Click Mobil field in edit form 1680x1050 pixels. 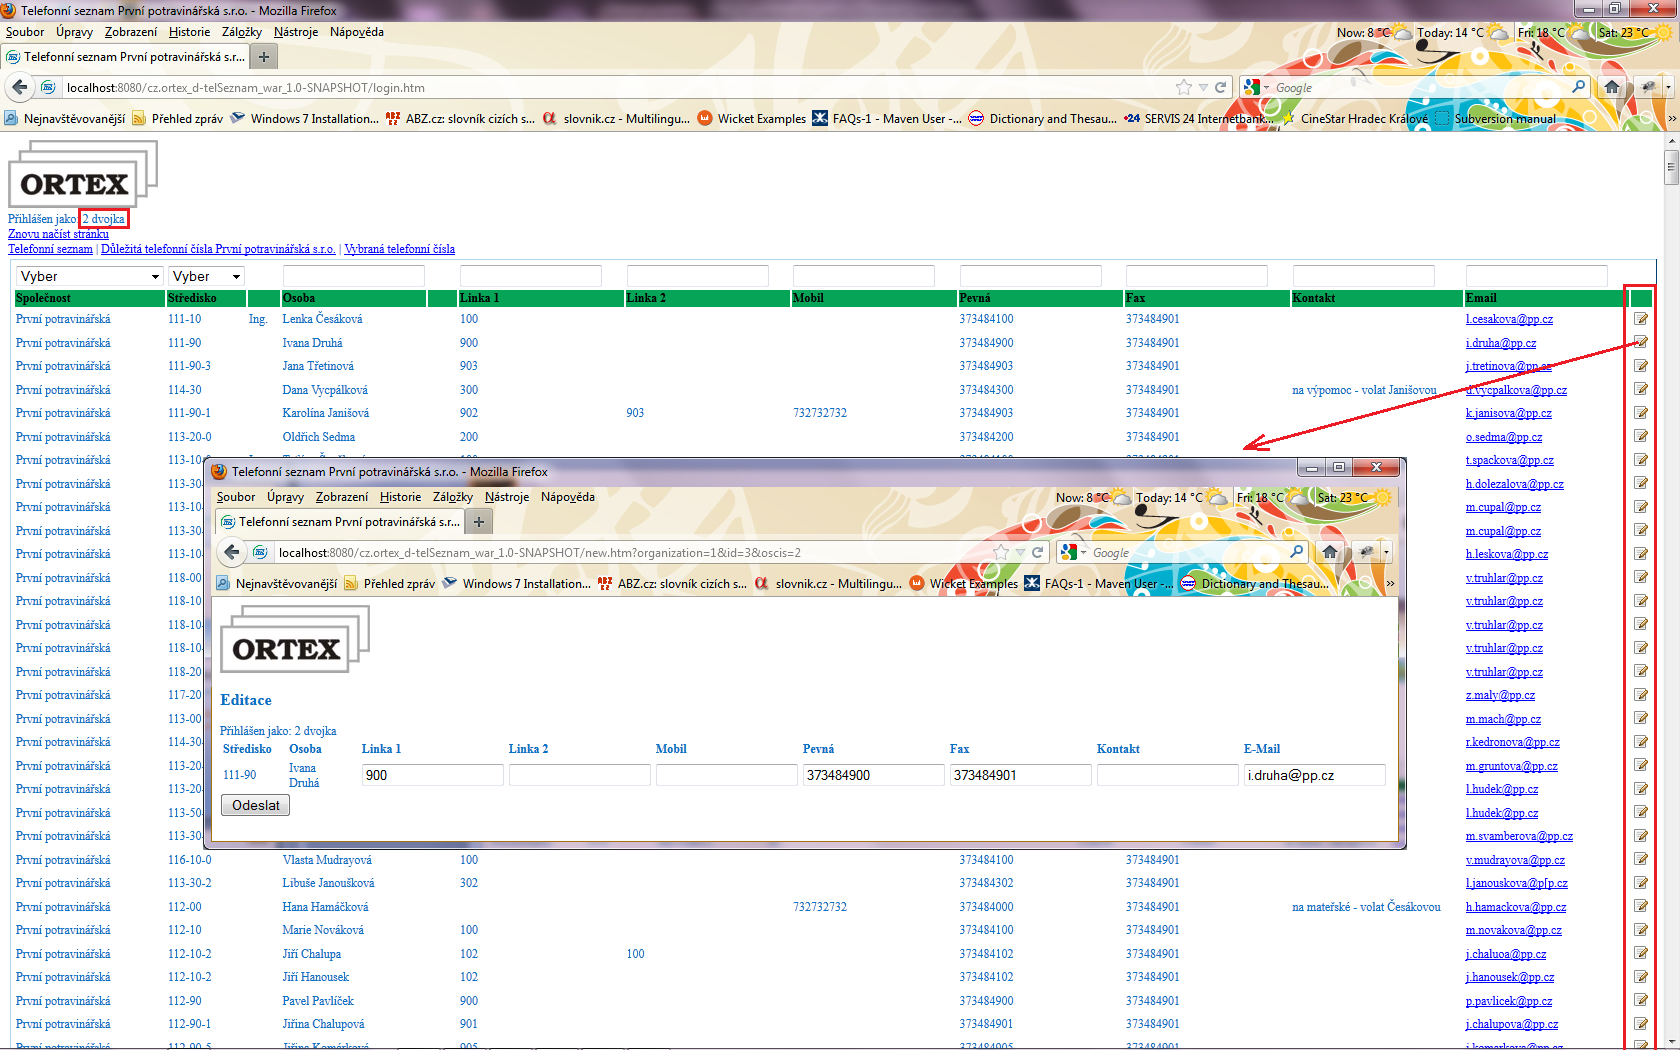tap(727, 775)
